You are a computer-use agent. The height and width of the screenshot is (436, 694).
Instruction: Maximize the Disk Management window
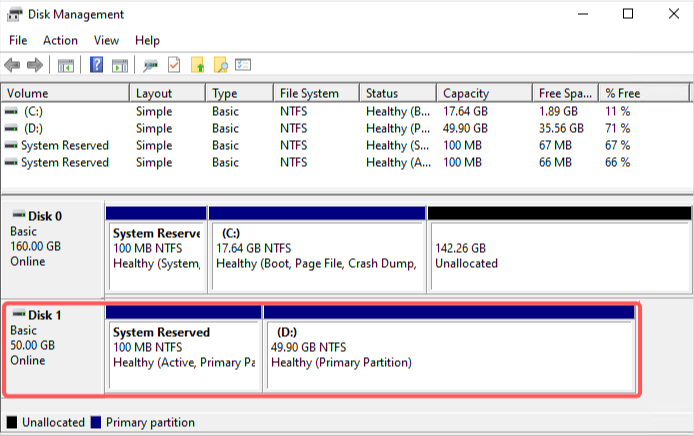coord(628,14)
